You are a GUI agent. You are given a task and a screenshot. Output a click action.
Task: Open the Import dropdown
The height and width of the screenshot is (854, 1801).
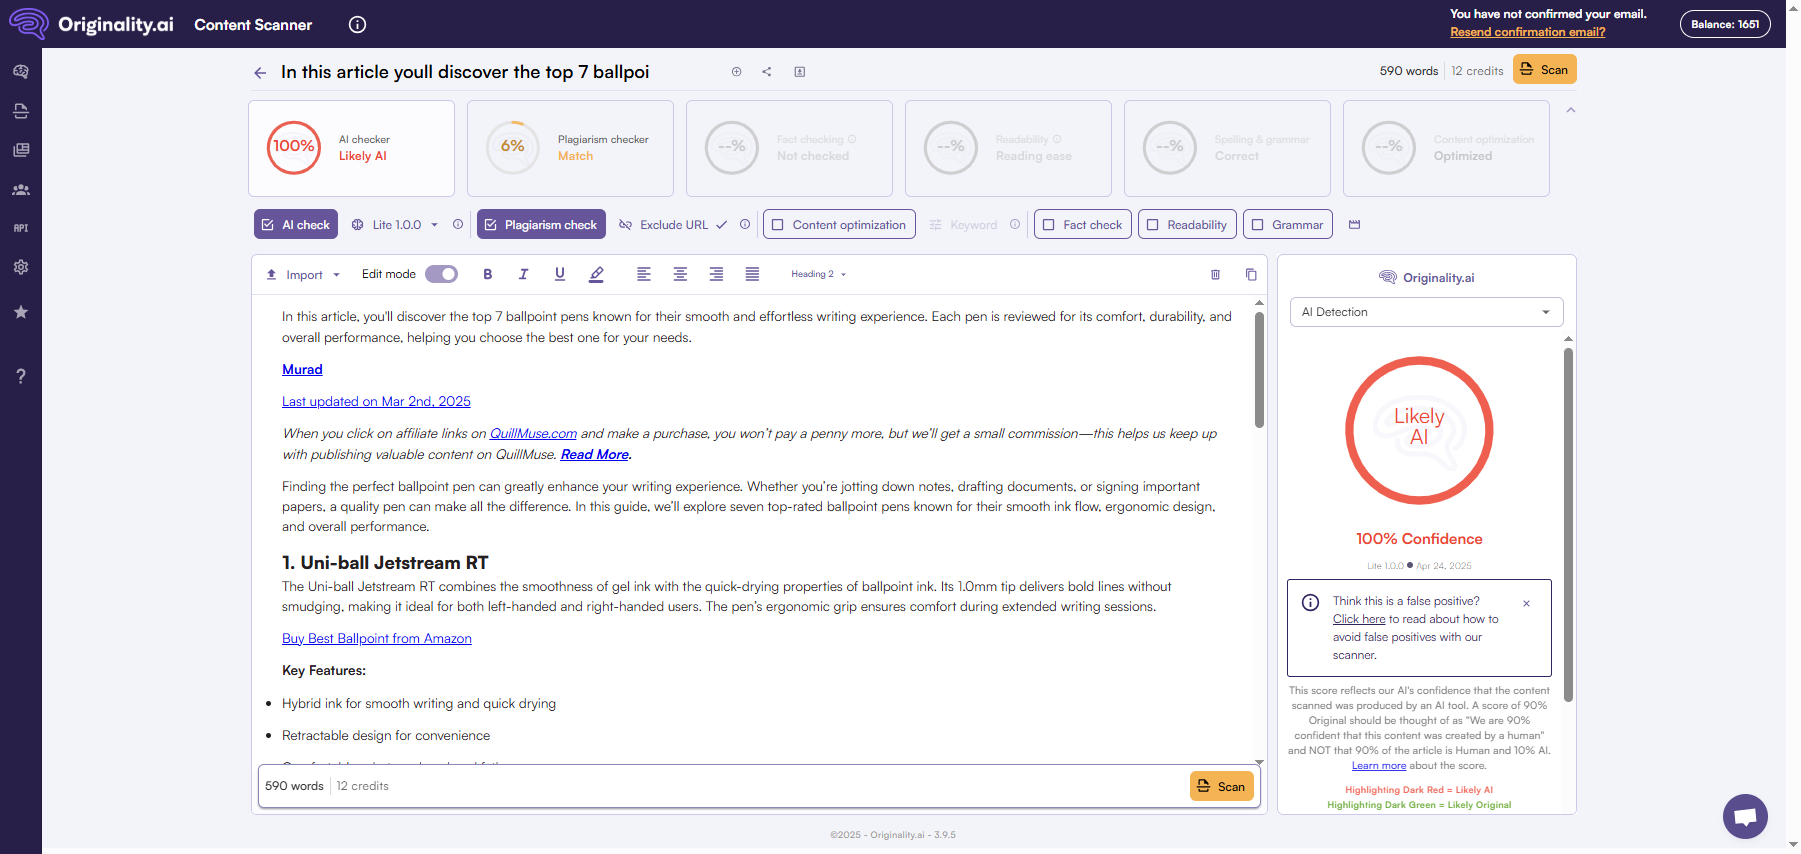(x=303, y=275)
